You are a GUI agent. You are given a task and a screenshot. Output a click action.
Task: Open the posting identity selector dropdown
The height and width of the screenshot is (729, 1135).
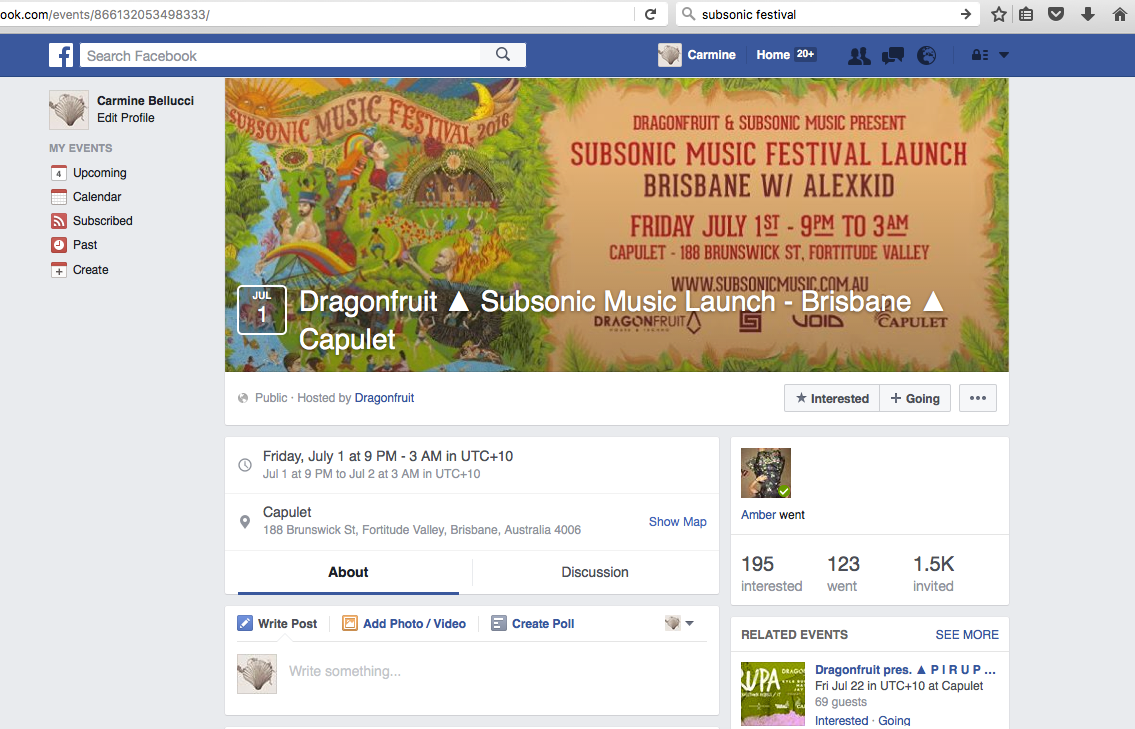point(679,623)
